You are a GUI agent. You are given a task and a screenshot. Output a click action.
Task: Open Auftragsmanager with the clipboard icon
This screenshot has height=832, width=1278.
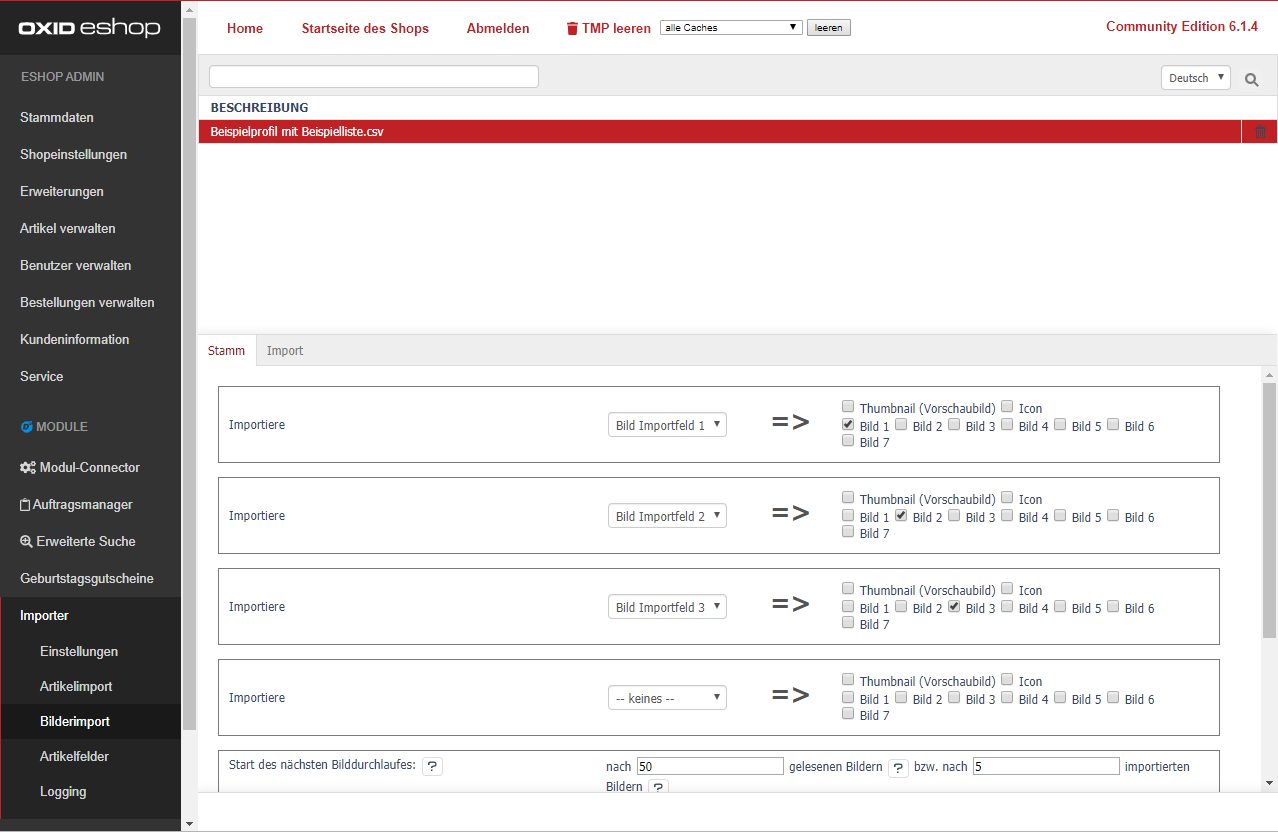(25, 505)
